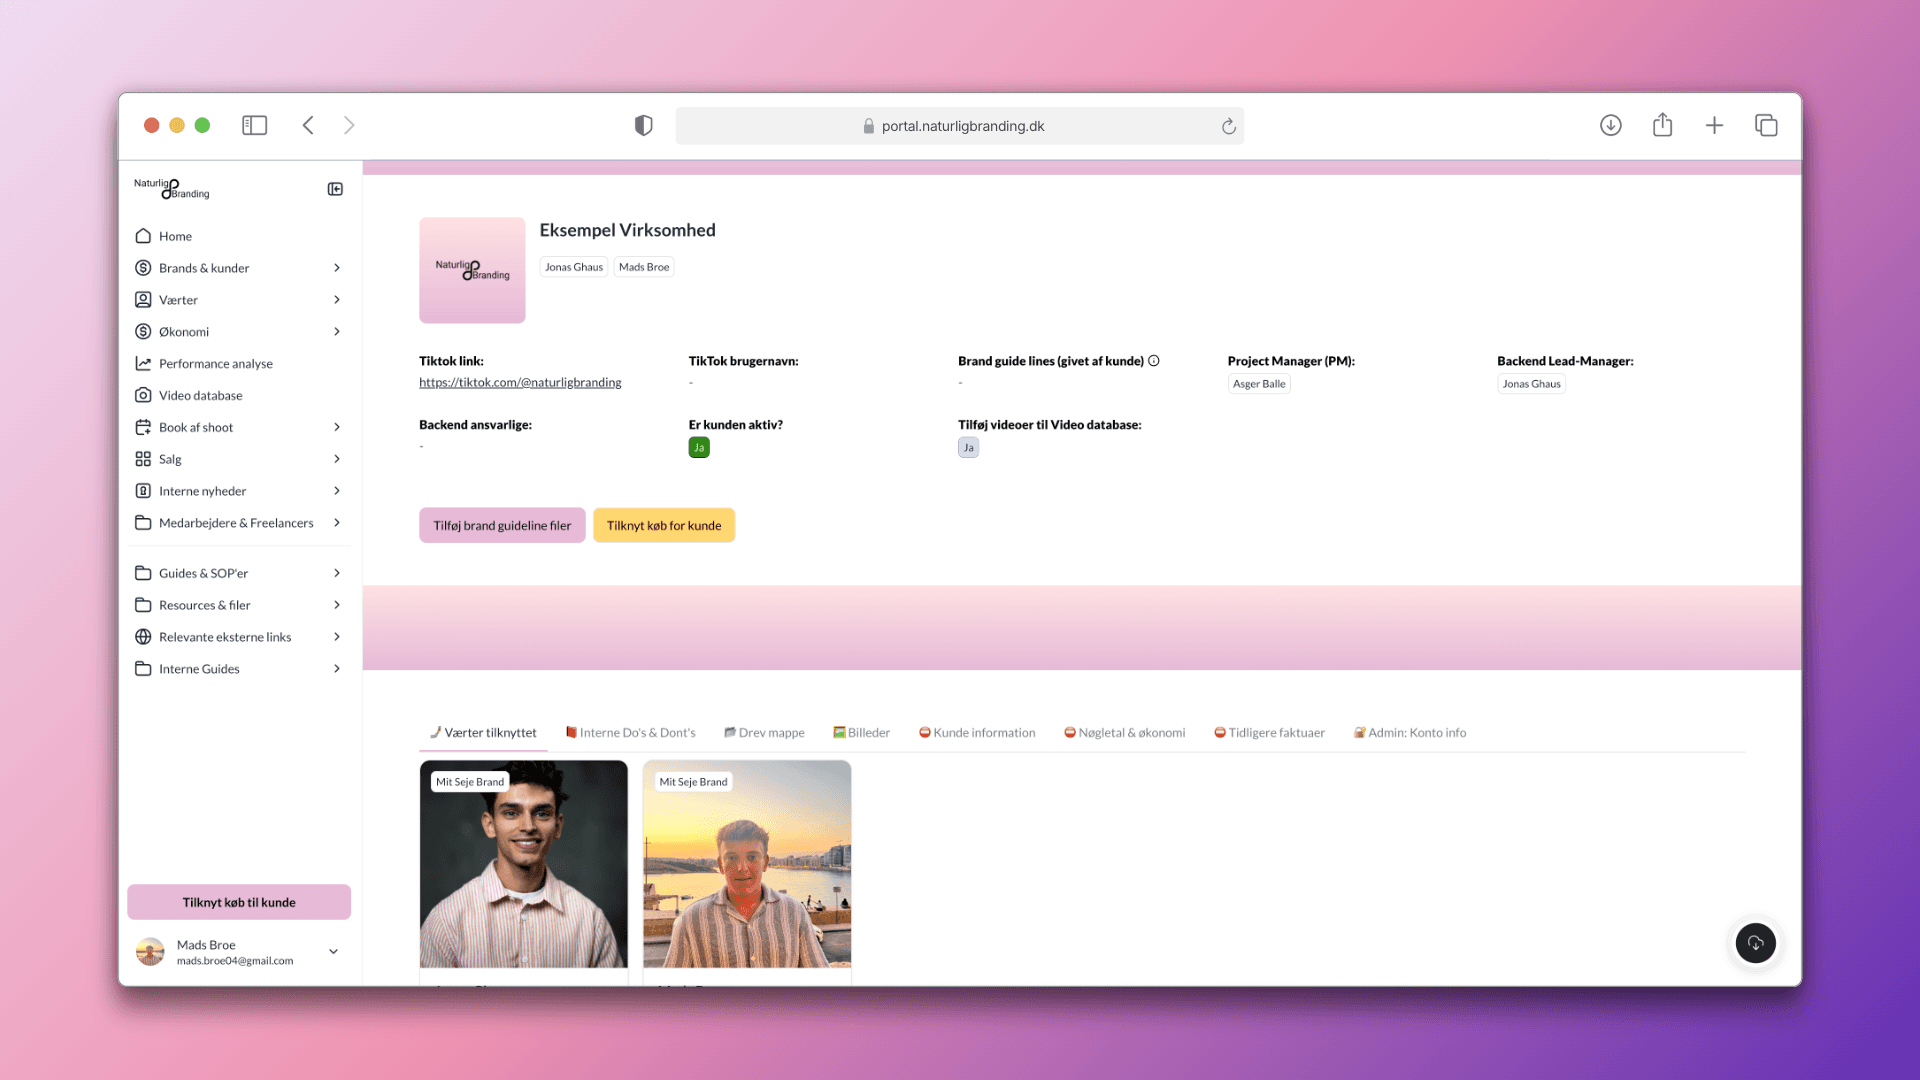The width and height of the screenshot is (1920, 1080).
Task: Click Safari downloads icon
Action: pos(1610,125)
